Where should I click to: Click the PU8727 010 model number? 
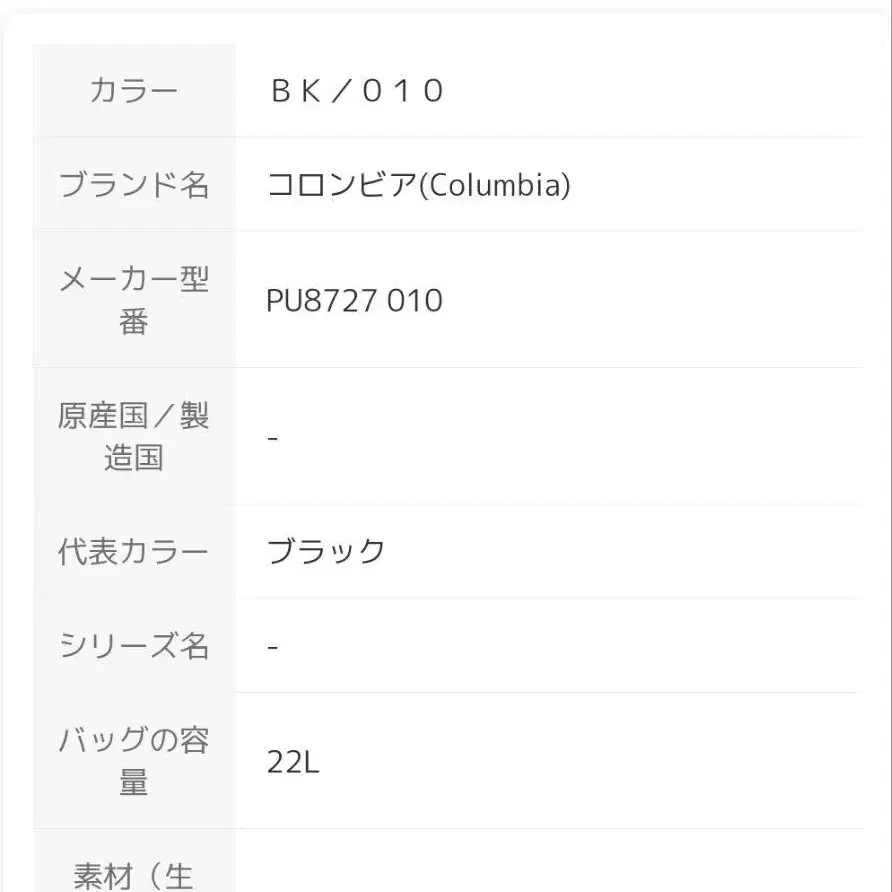tap(354, 300)
